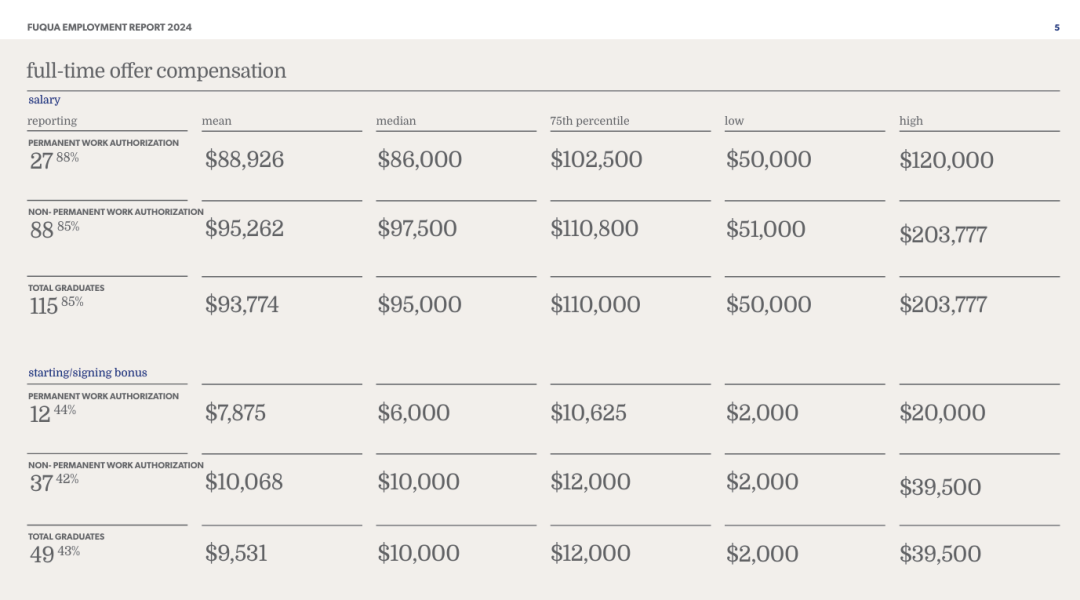Viewport: 1080px width, 600px height.
Task: Click the reporting column label
Action: [52, 121]
